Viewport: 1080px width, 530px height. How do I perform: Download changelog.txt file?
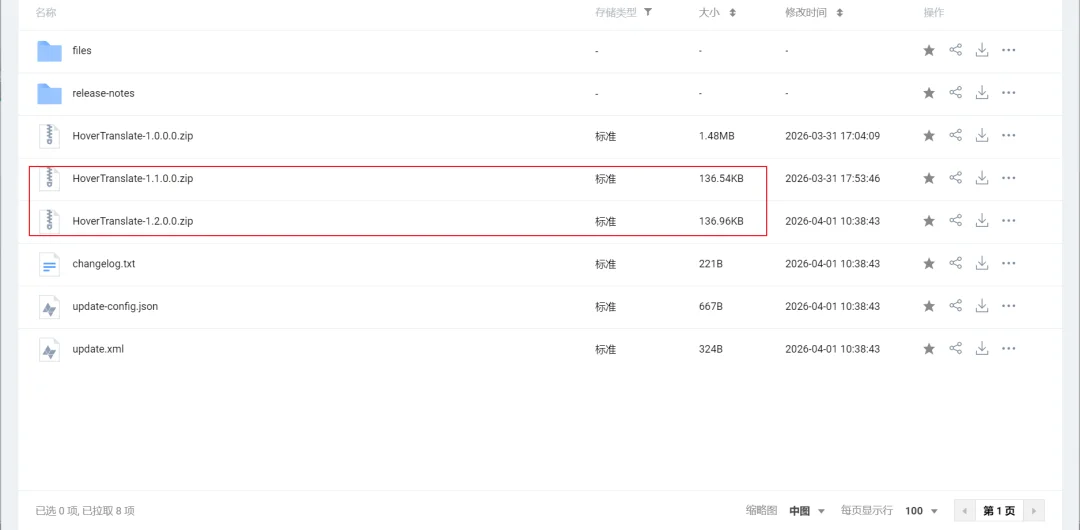click(982, 264)
